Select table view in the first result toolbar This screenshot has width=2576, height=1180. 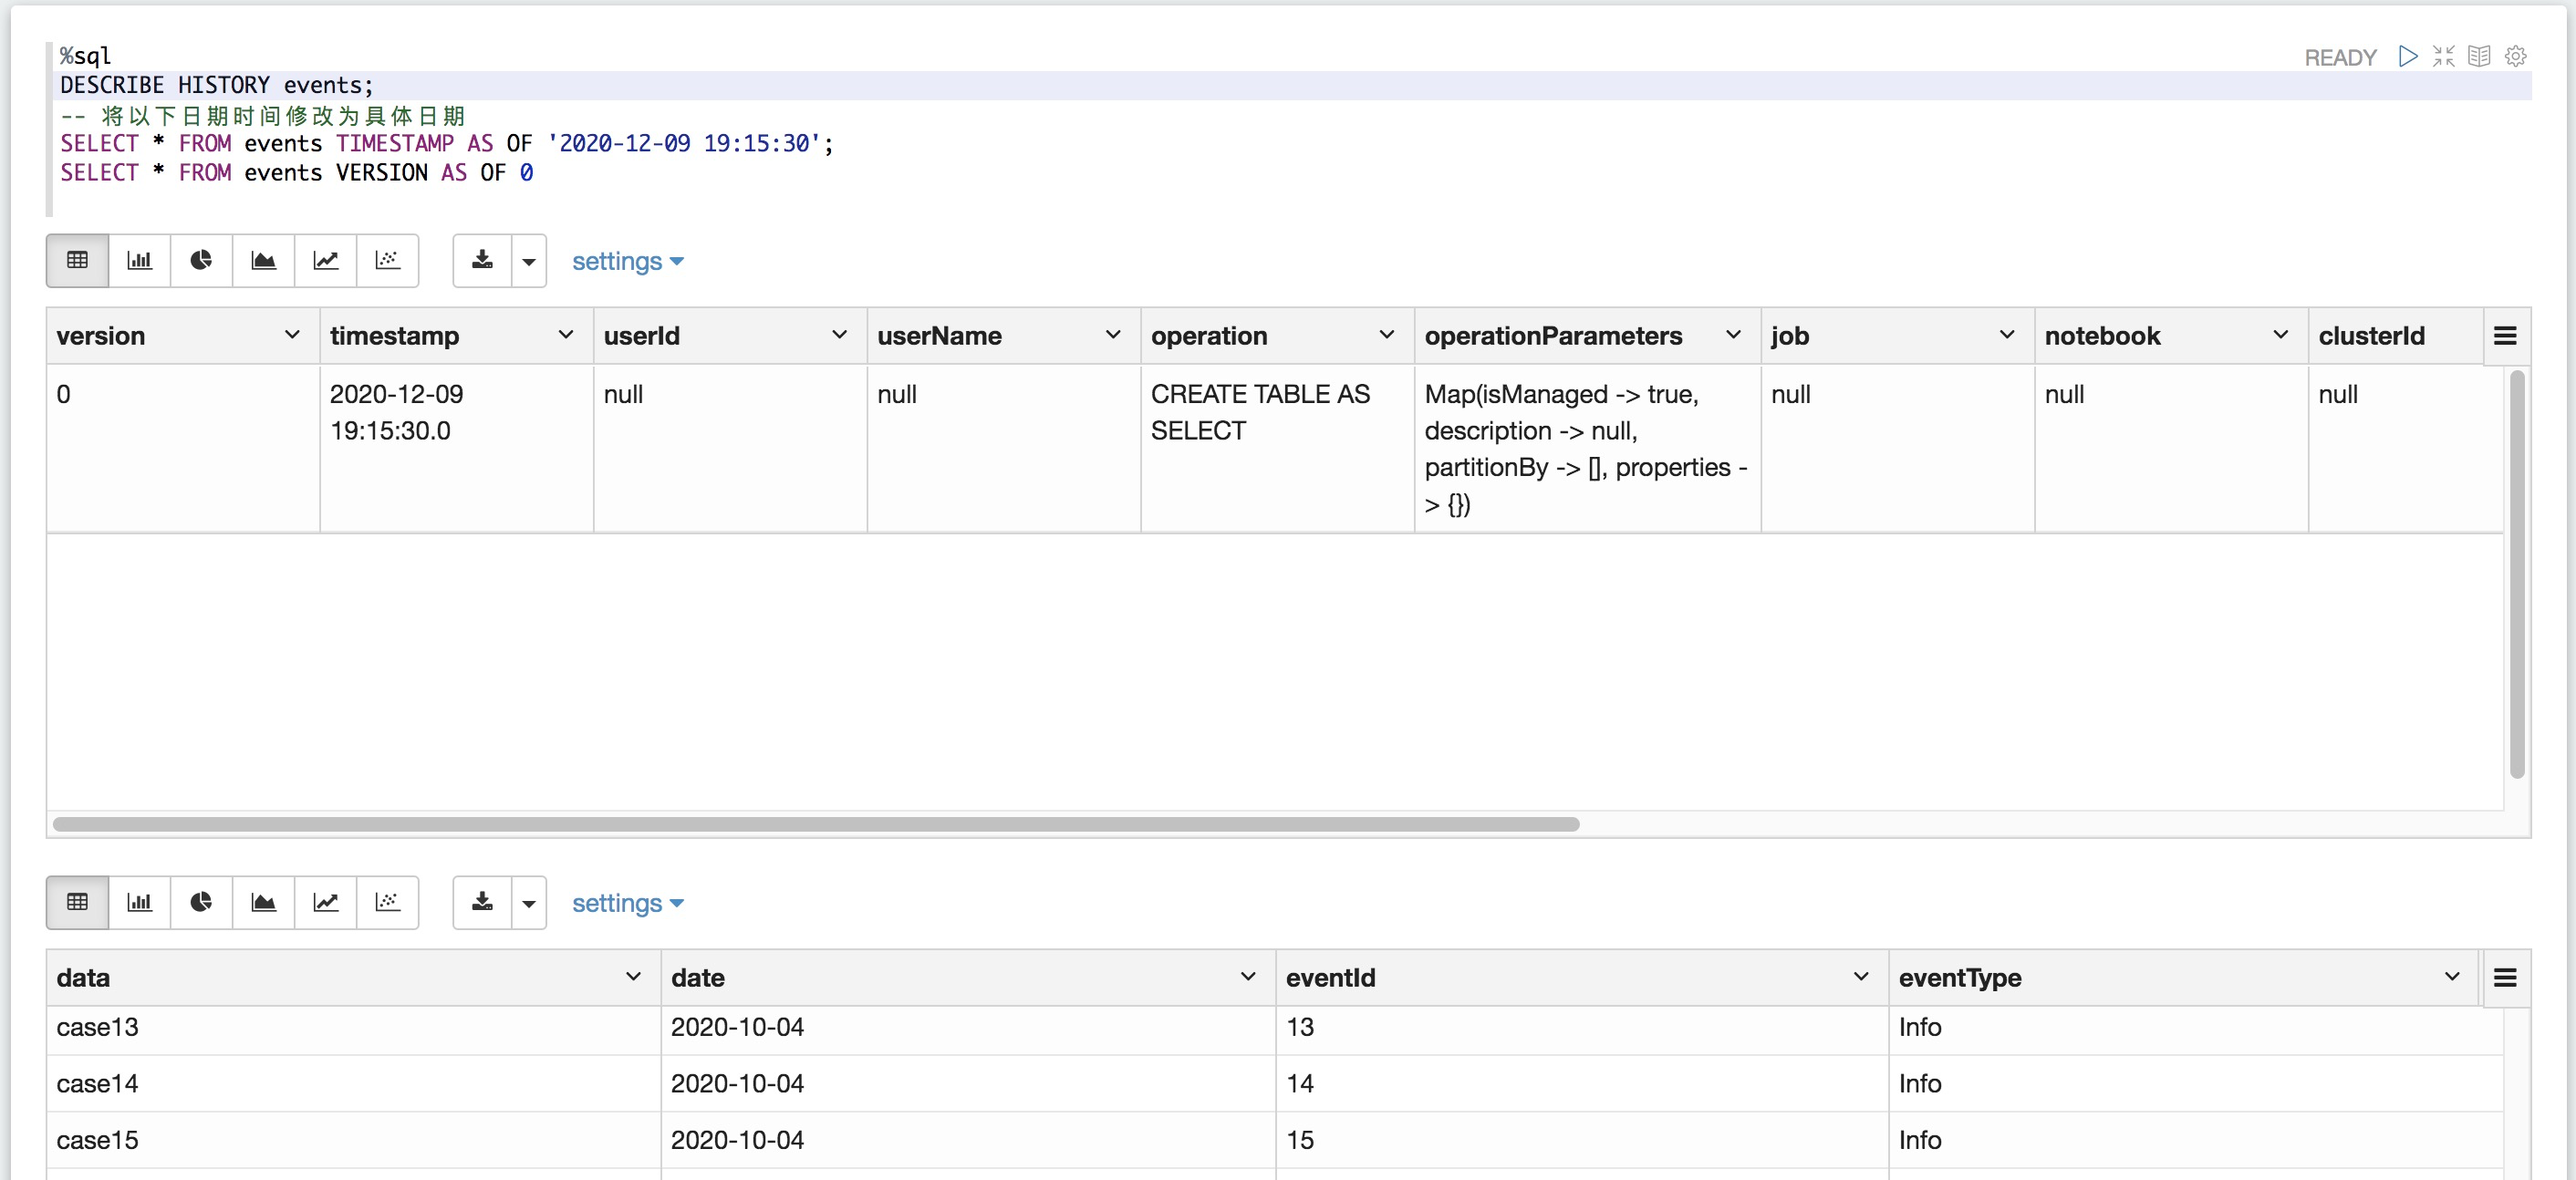coord(77,261)
